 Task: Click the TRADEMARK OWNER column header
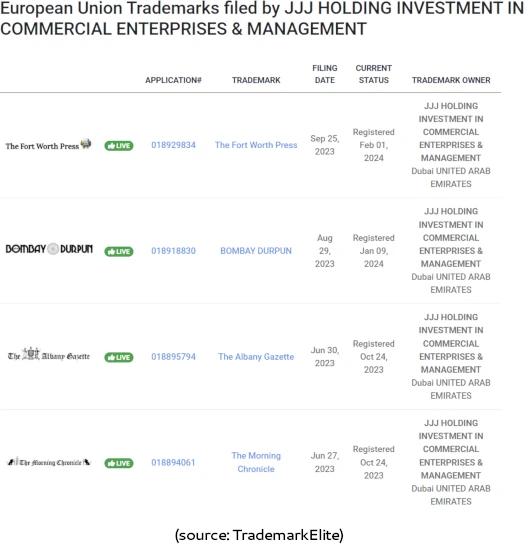[451, 80]
